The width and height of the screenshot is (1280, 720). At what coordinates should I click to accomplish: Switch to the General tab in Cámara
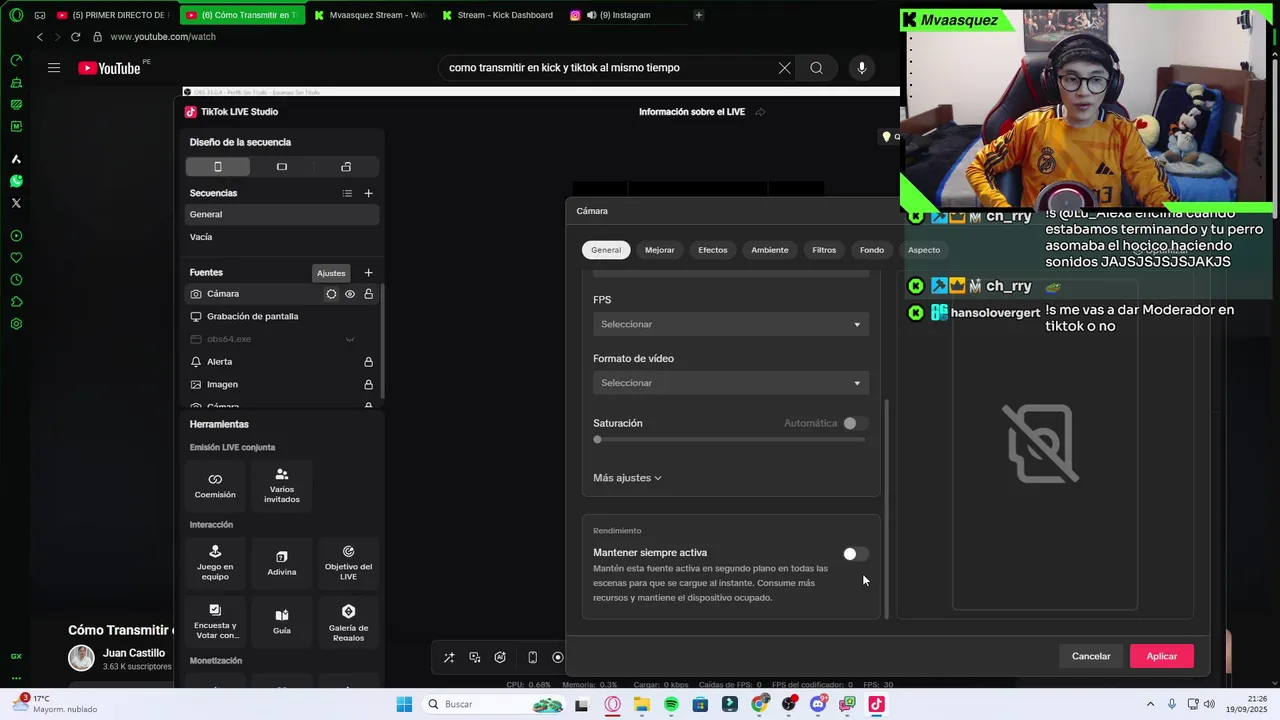click(x=606, y=250)
